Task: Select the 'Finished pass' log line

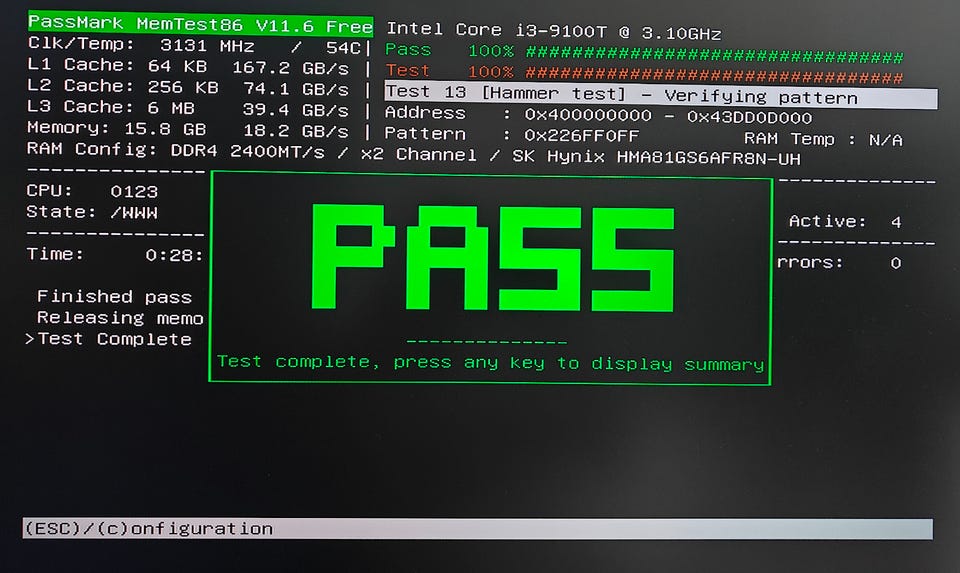Action: [x=114, y=297]
